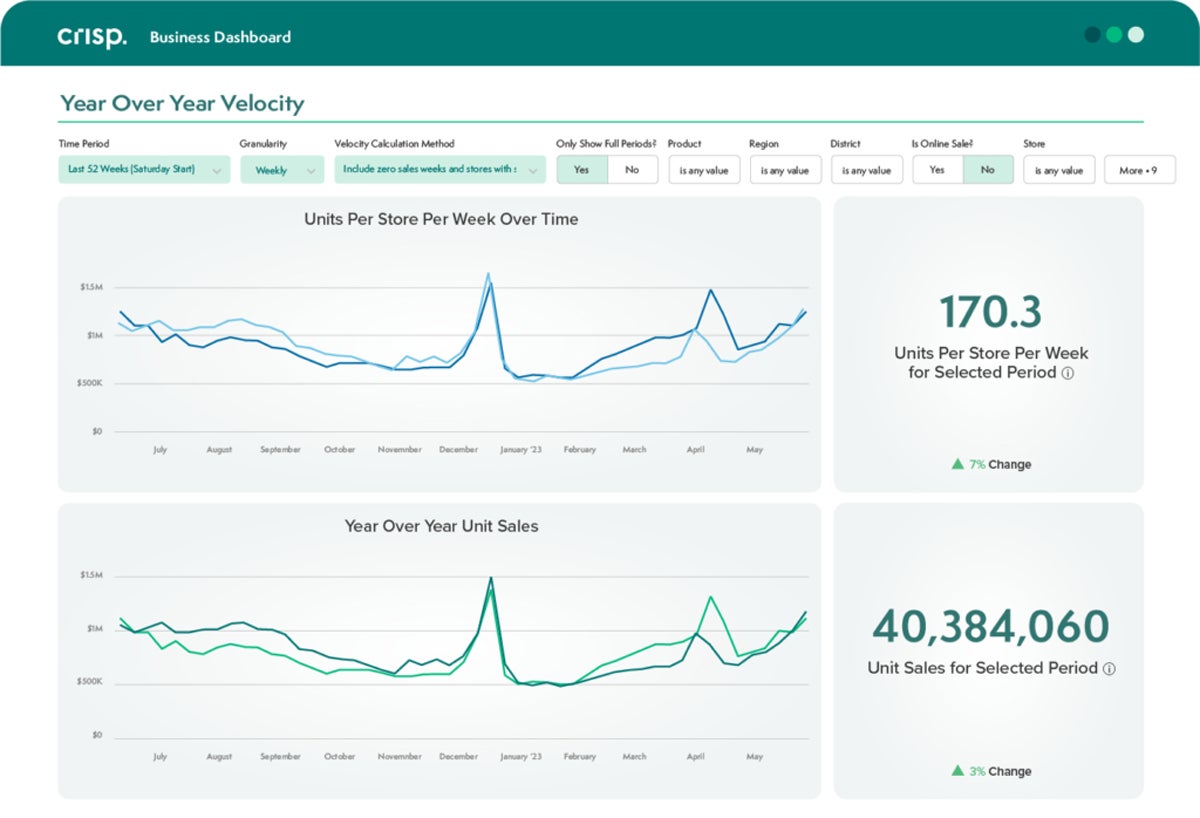This screenshot has width=1200, height=818.
Task: Click the $500K axis label in bottom chart
Action: point(91,681)
